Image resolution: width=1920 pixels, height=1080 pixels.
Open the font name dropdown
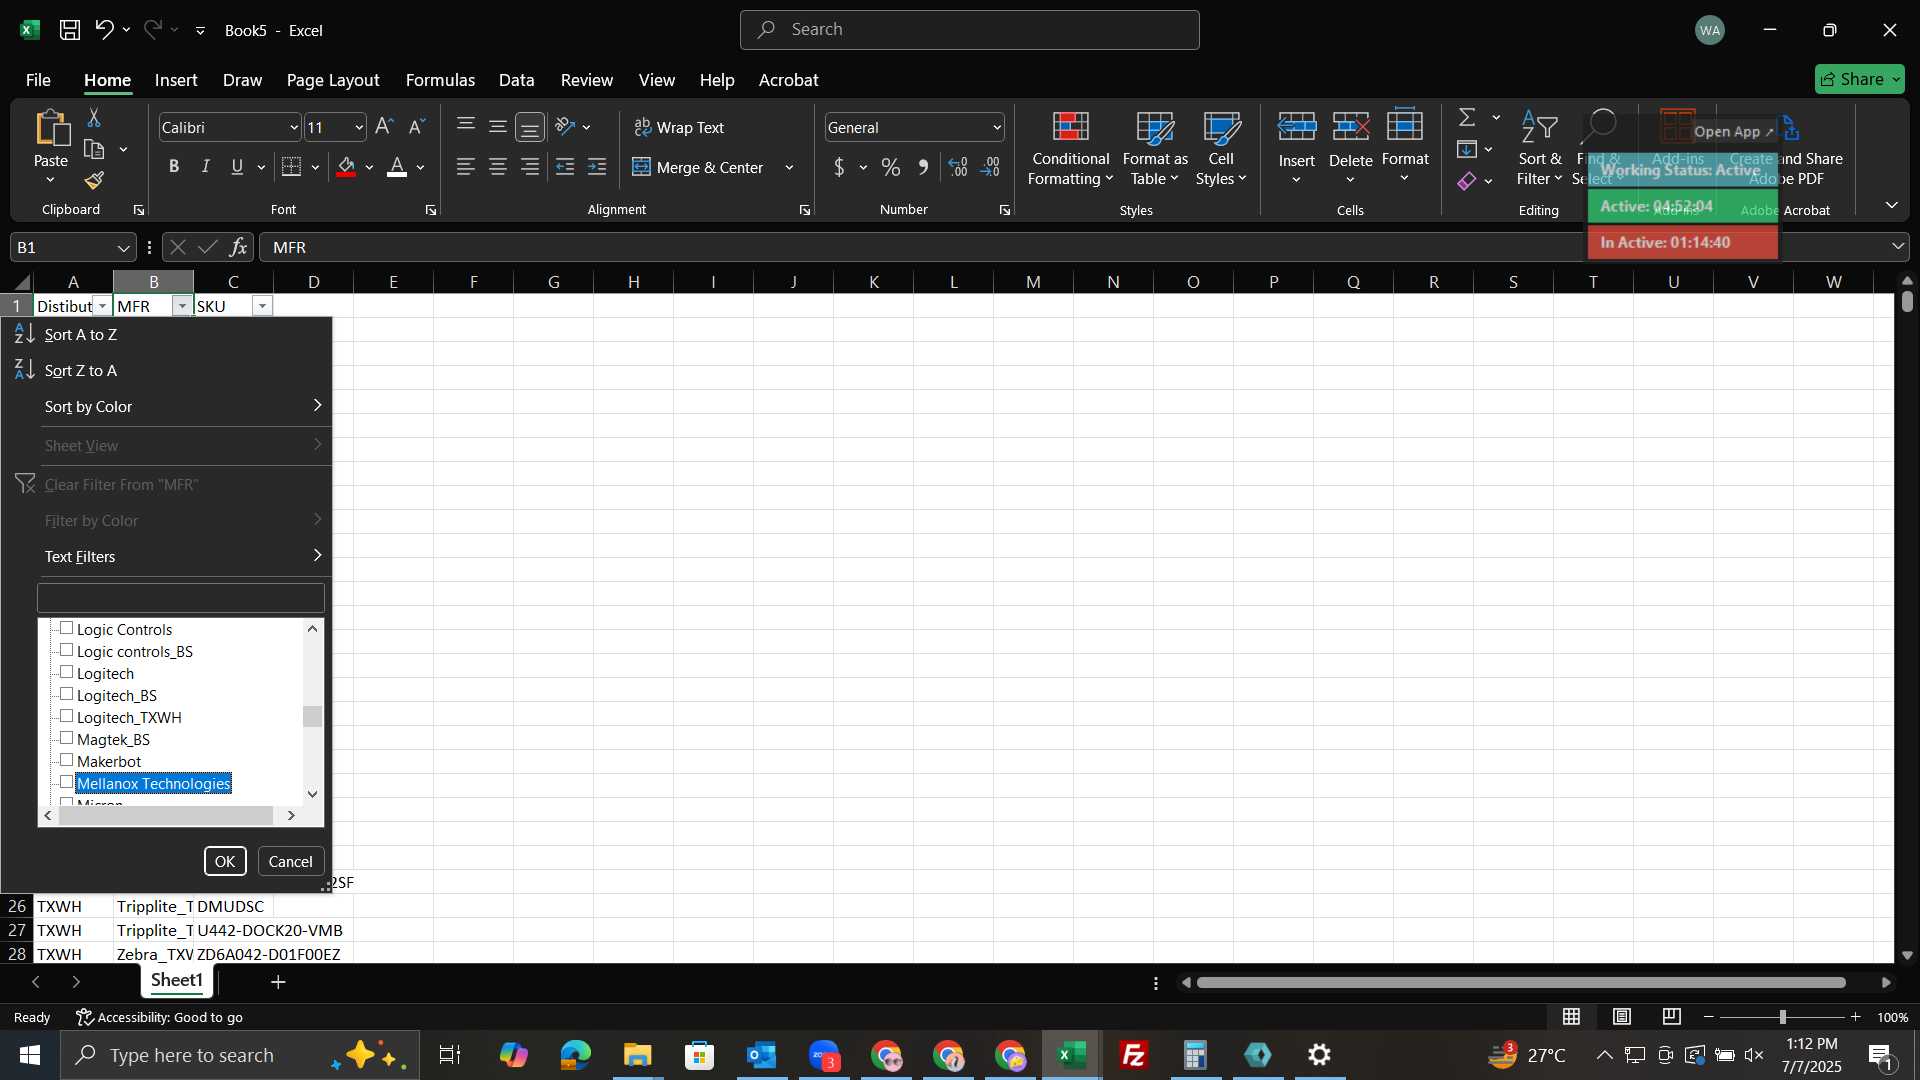pos(294,127)
